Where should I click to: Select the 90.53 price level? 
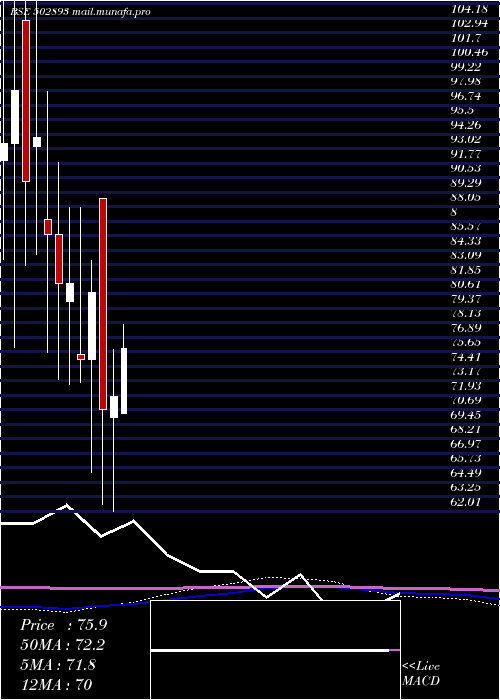click(466, 168)
